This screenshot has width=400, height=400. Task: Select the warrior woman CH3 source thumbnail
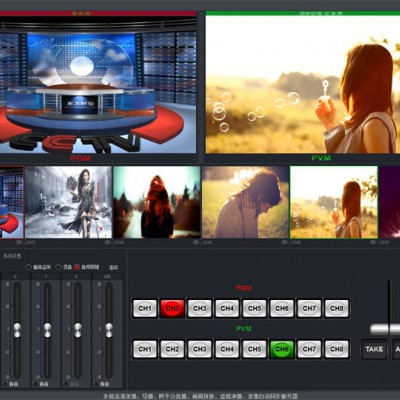point(68,202)
